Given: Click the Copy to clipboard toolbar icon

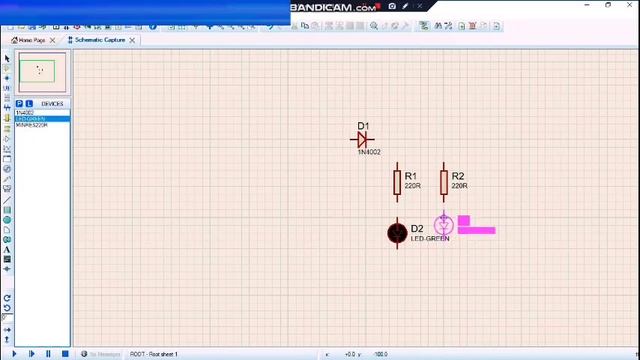Looking at the screenshot, I should pyautogui.click(x=305, y=26).
